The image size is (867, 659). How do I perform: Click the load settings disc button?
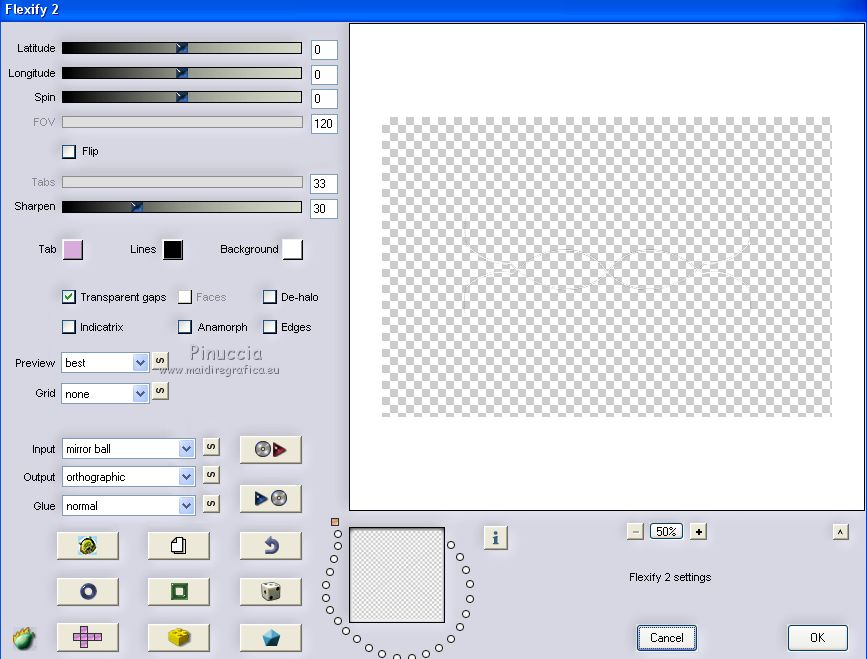(x=270, y=449)
